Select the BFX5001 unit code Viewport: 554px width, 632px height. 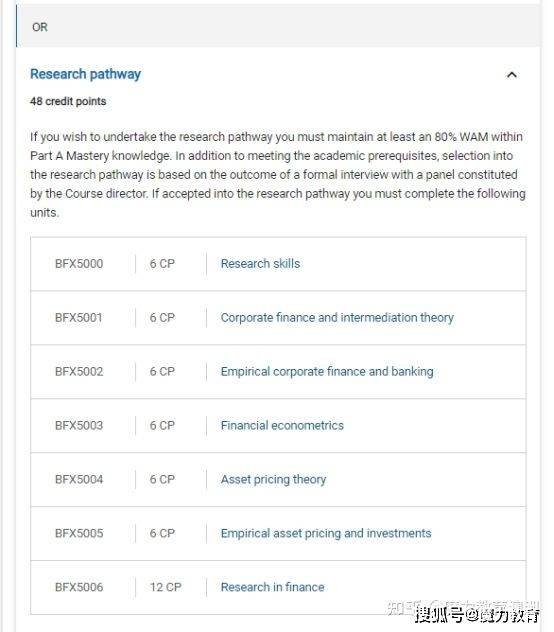[79, 318]
